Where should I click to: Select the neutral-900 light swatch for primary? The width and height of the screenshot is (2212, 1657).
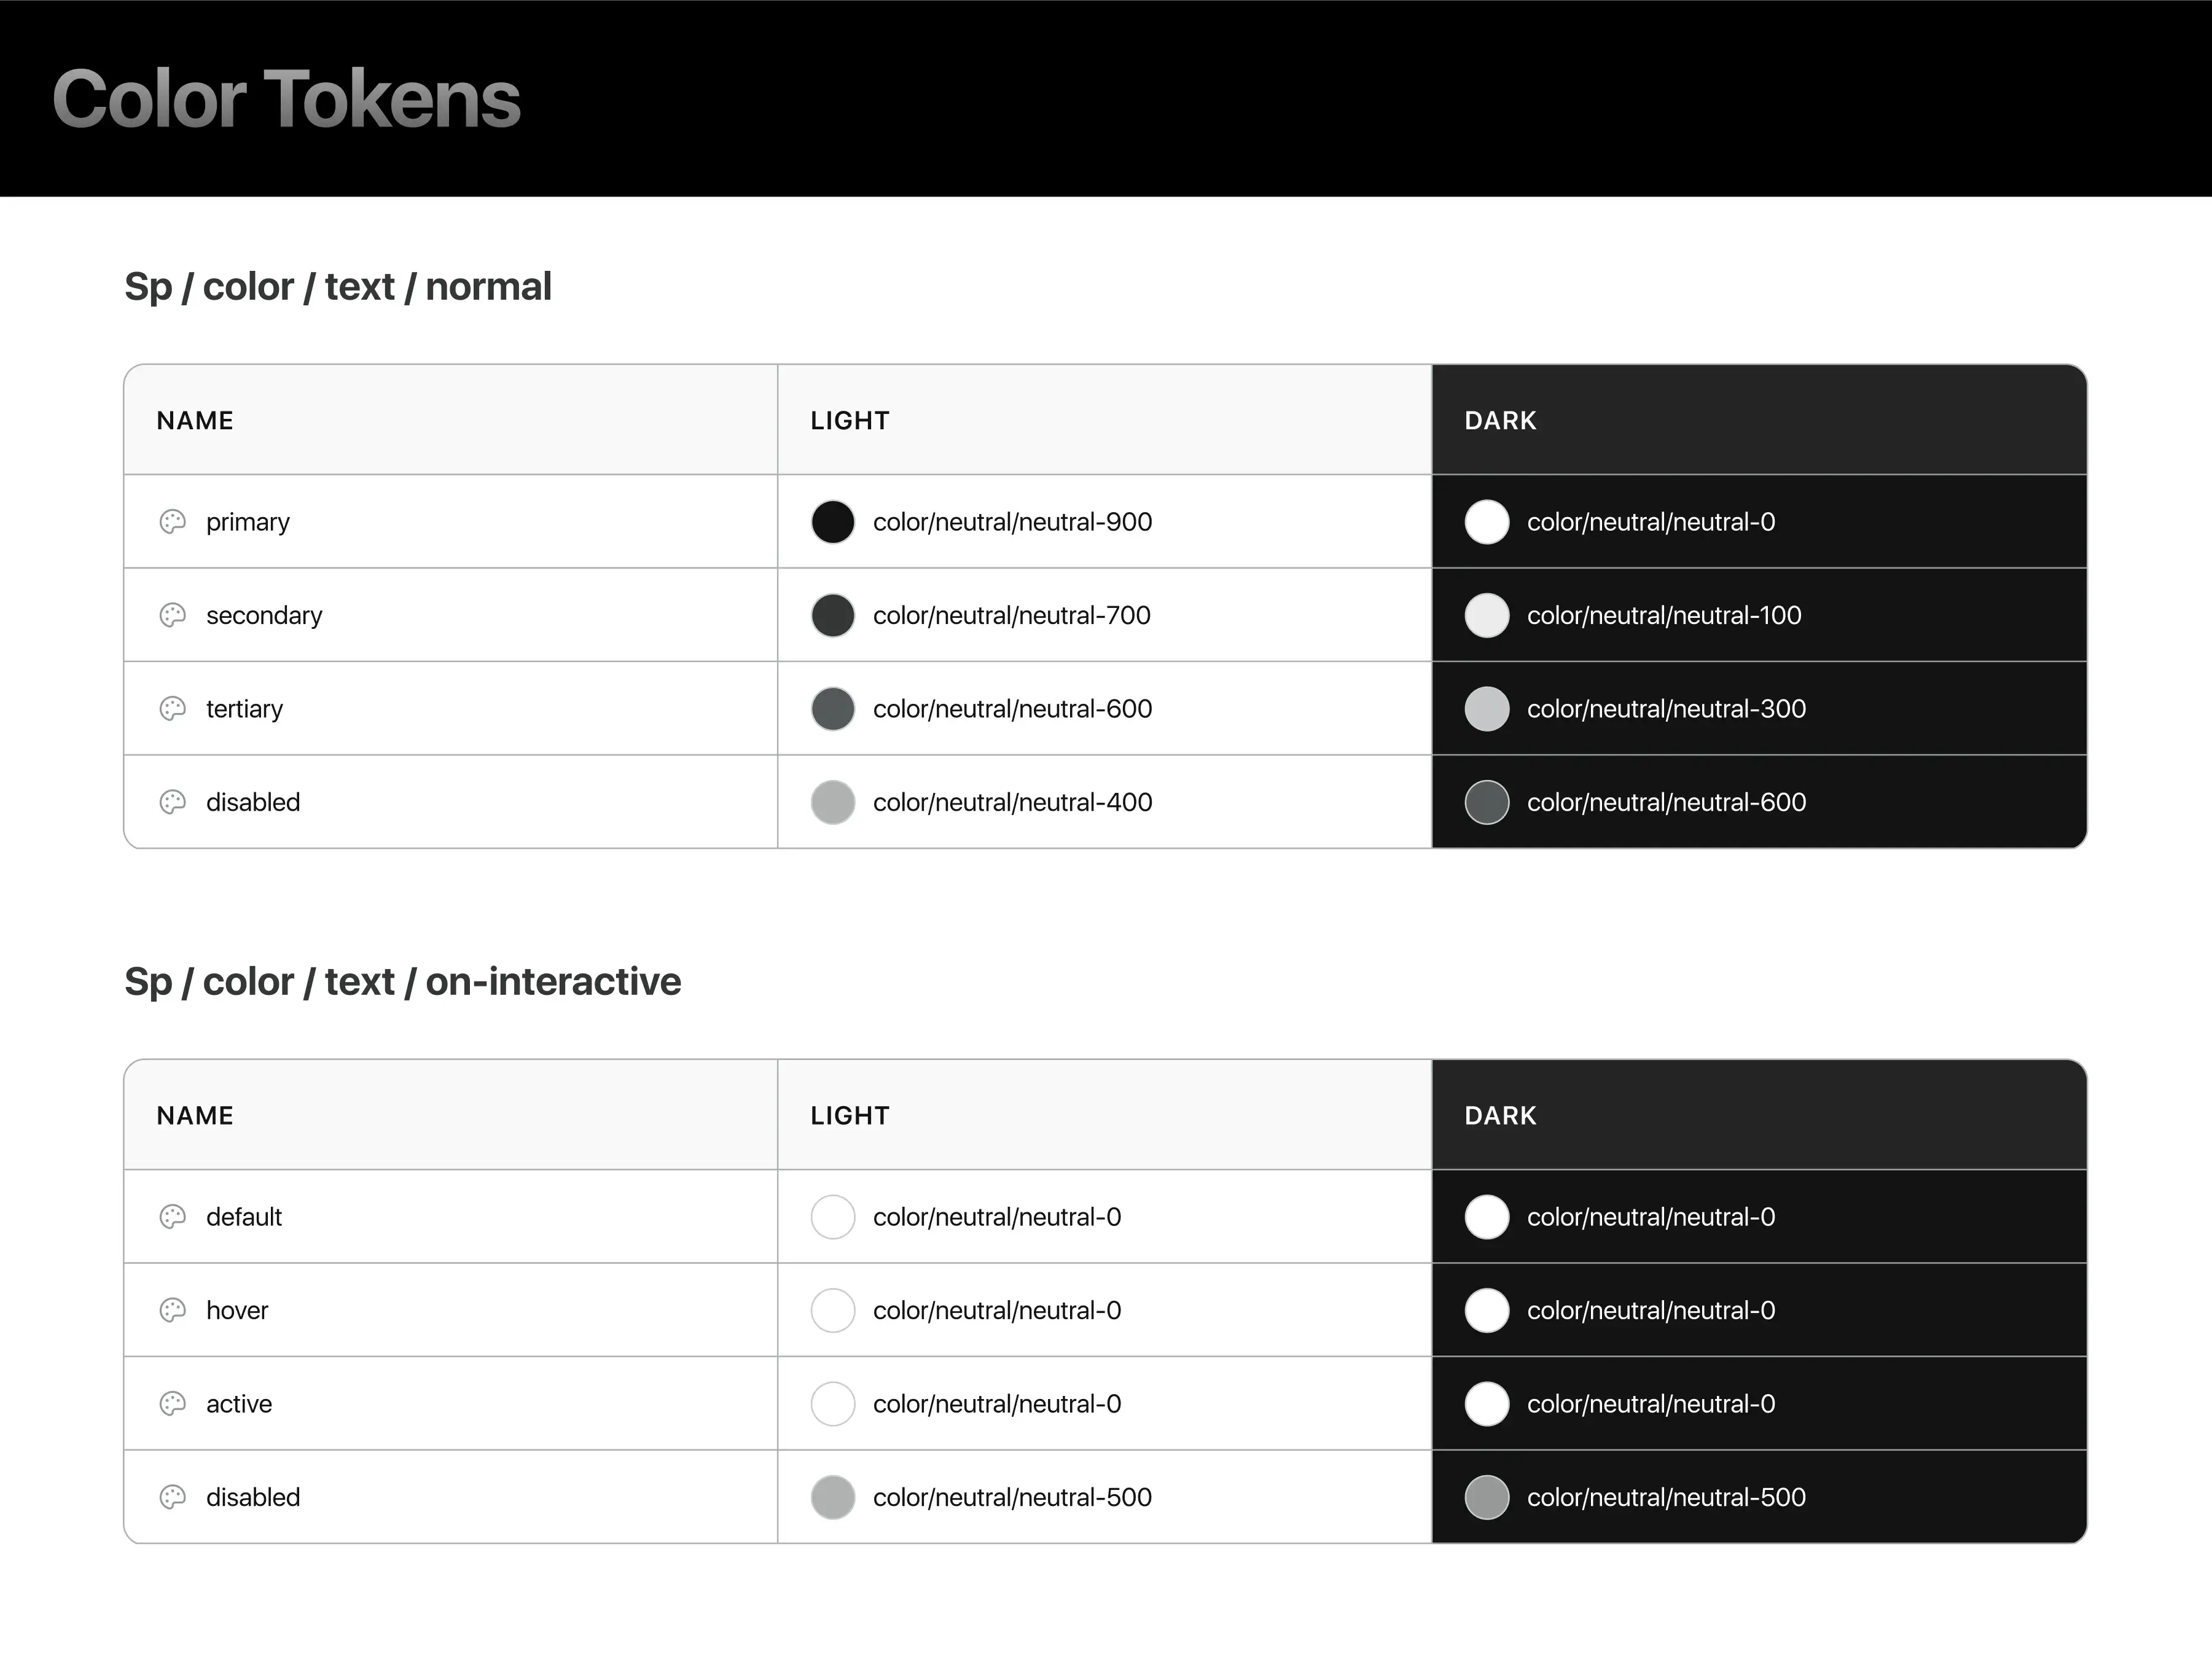click(833, 522)
